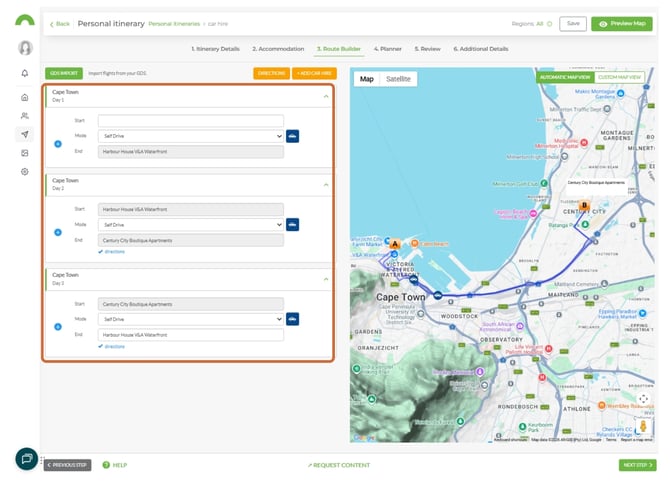Click Day 2 car hire icon
670x482 pixels.
tap(292, 224)
